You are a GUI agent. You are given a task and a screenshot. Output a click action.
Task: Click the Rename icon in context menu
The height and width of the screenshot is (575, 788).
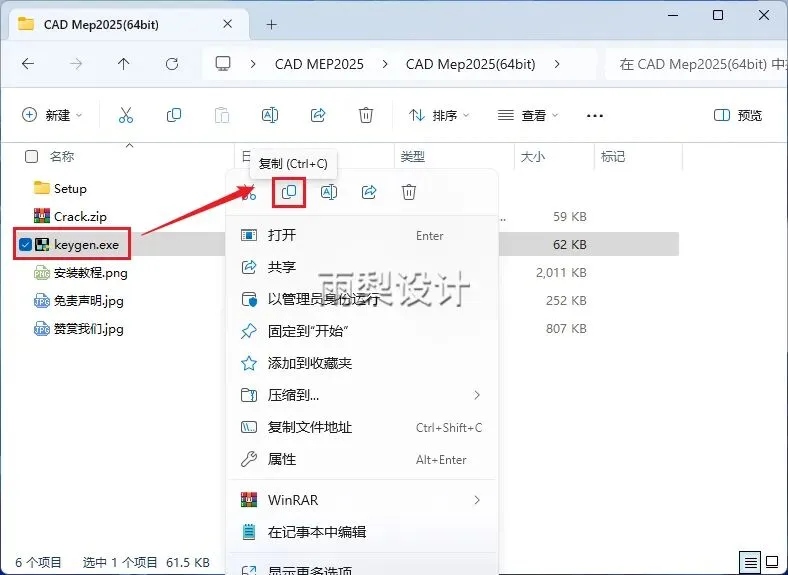pos(329,192)
